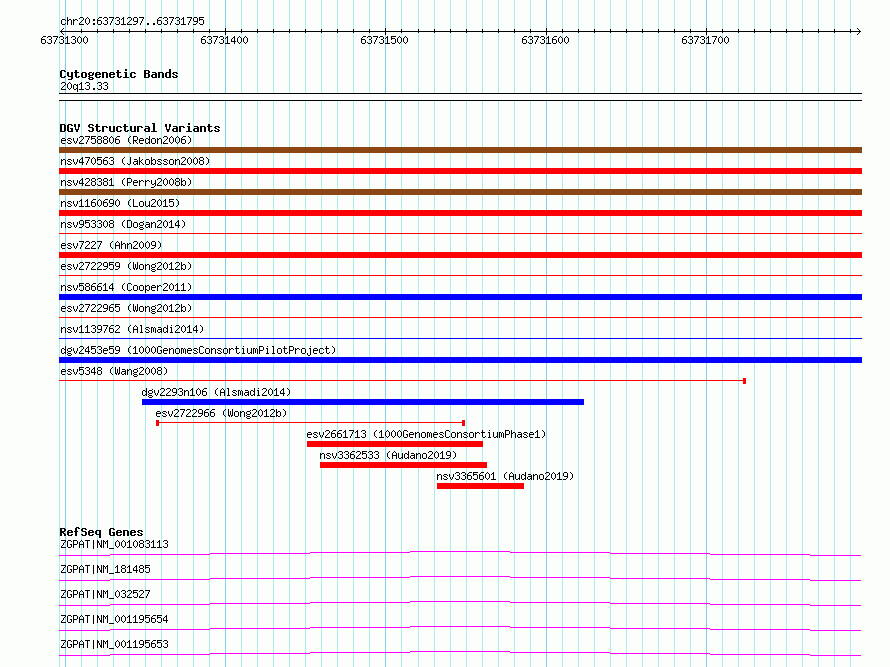Click the chr20:63731297..63731795 region label
The width and height of the screenshot is (890, 667).
coord(132,21)
